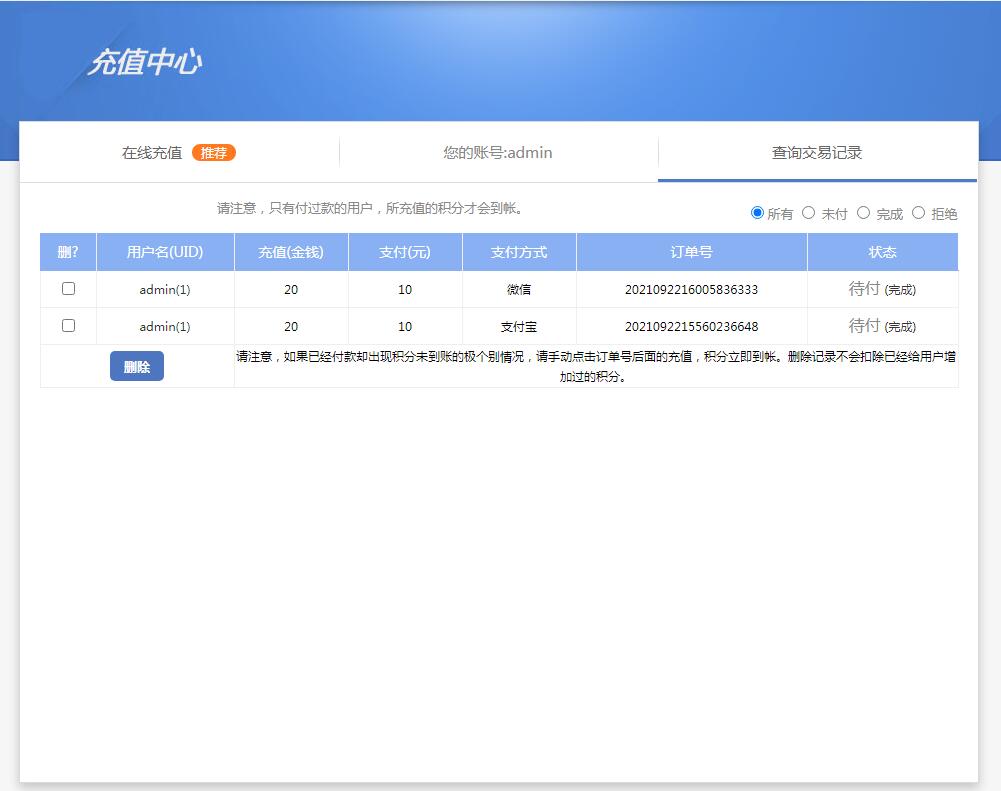This screenshot has width=1001, height=791.
Task: Click the 订单号 column header
Action: click(689, 252)
